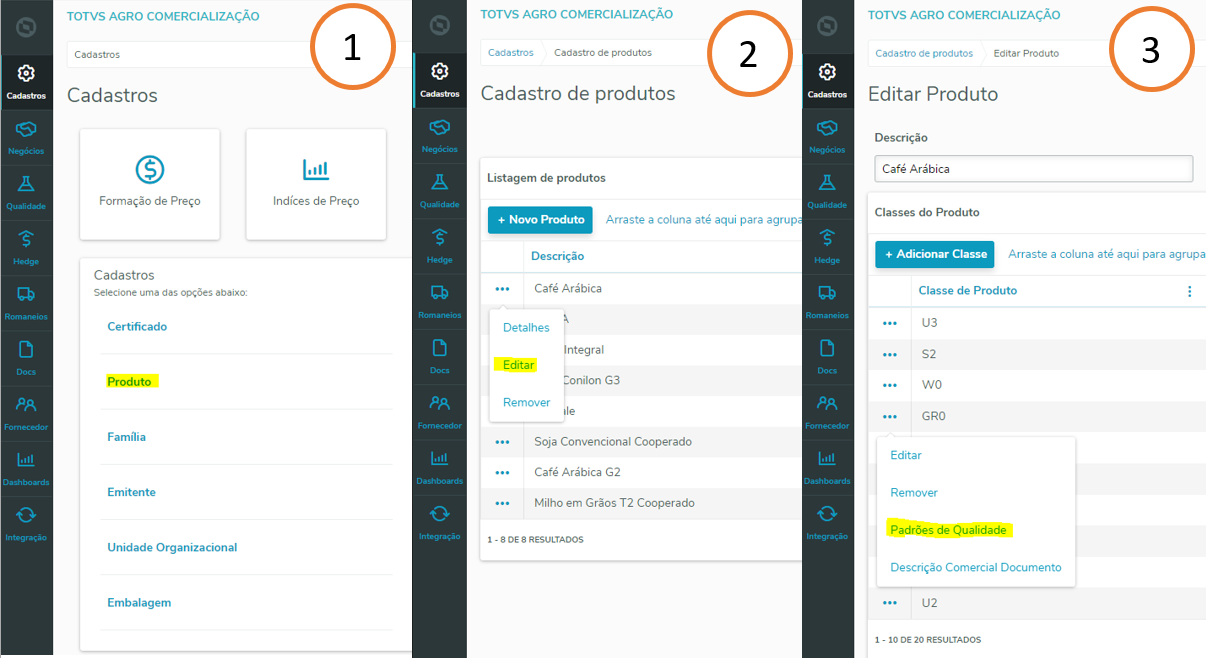Click Romaneios icon in middle panel sidebar
Image resolution: width=1206 pixels, height=658 pixels.
click(439, 292)
